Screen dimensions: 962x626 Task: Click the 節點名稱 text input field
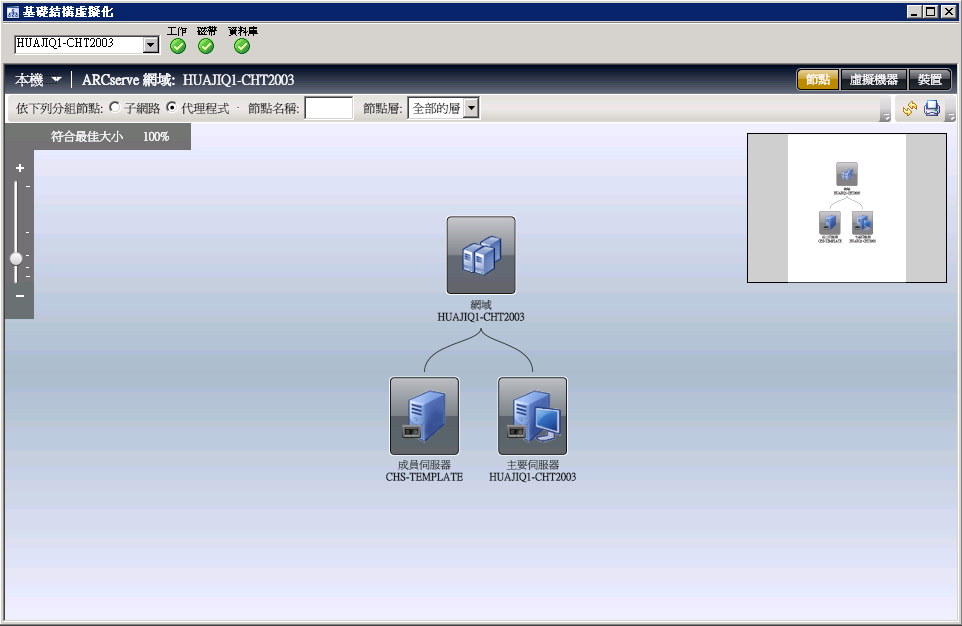tap(328, 108)
